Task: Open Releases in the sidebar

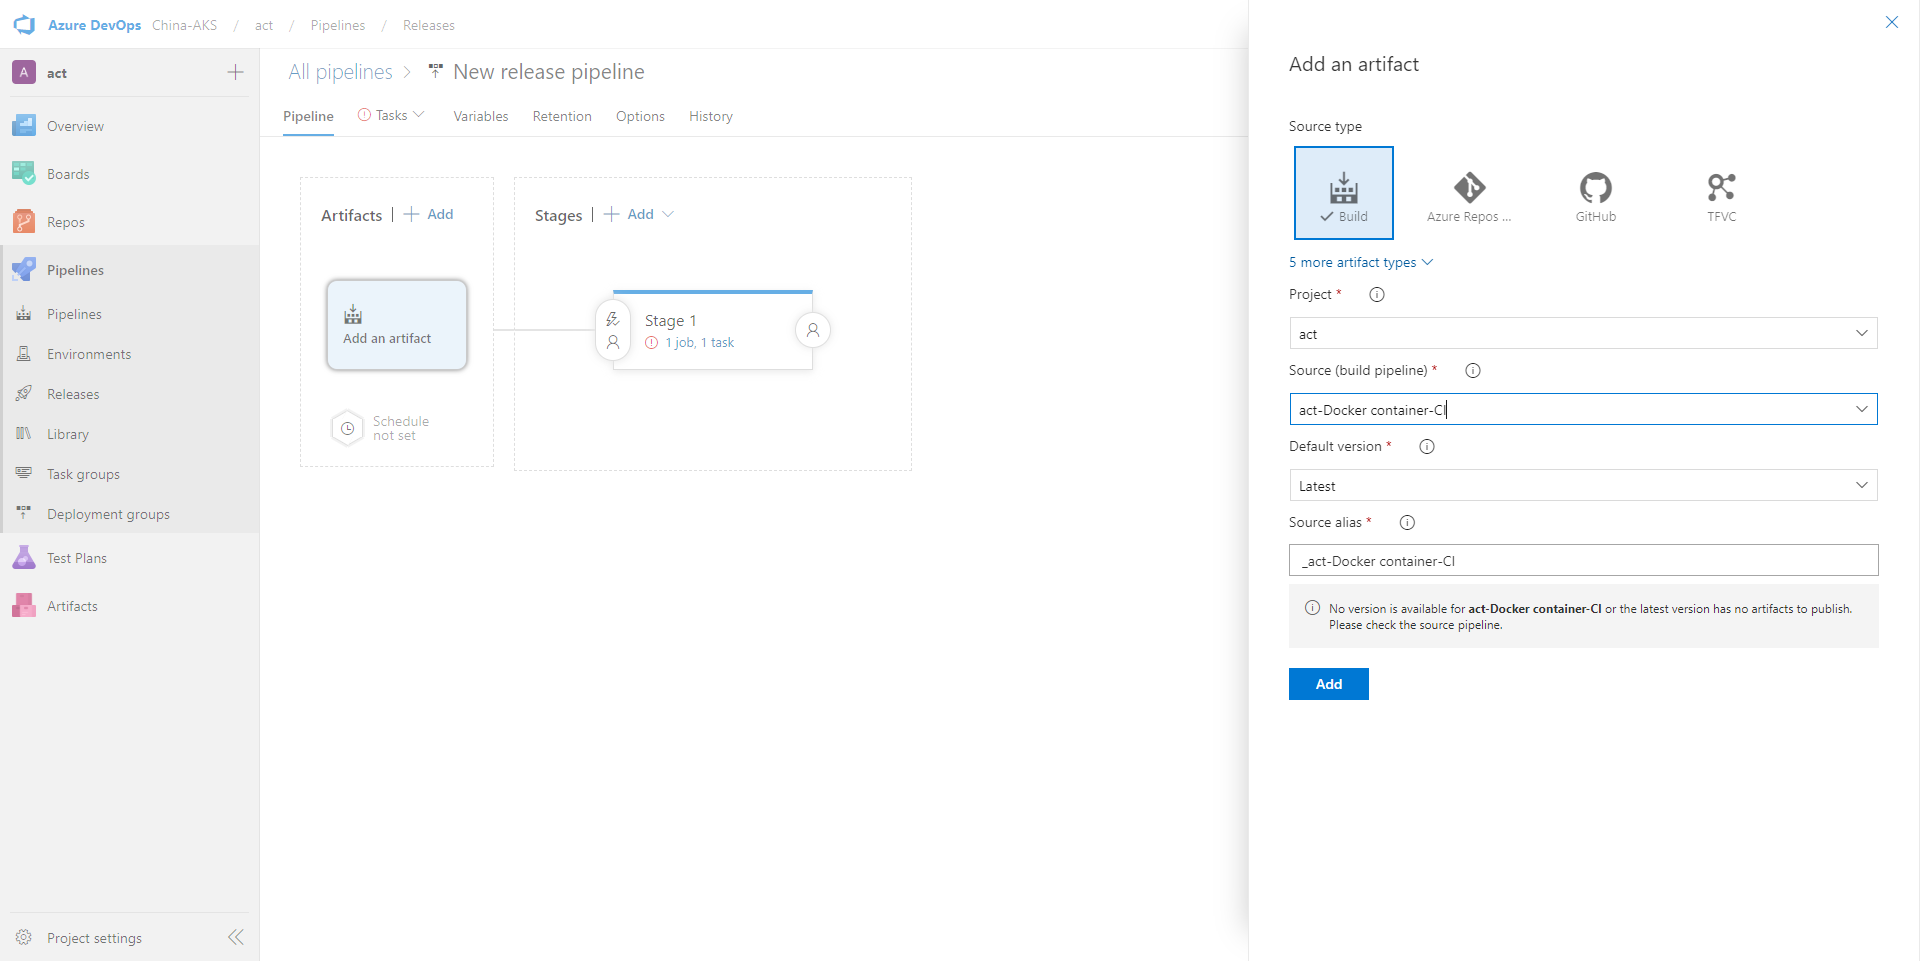Action: tap(73, 394)
